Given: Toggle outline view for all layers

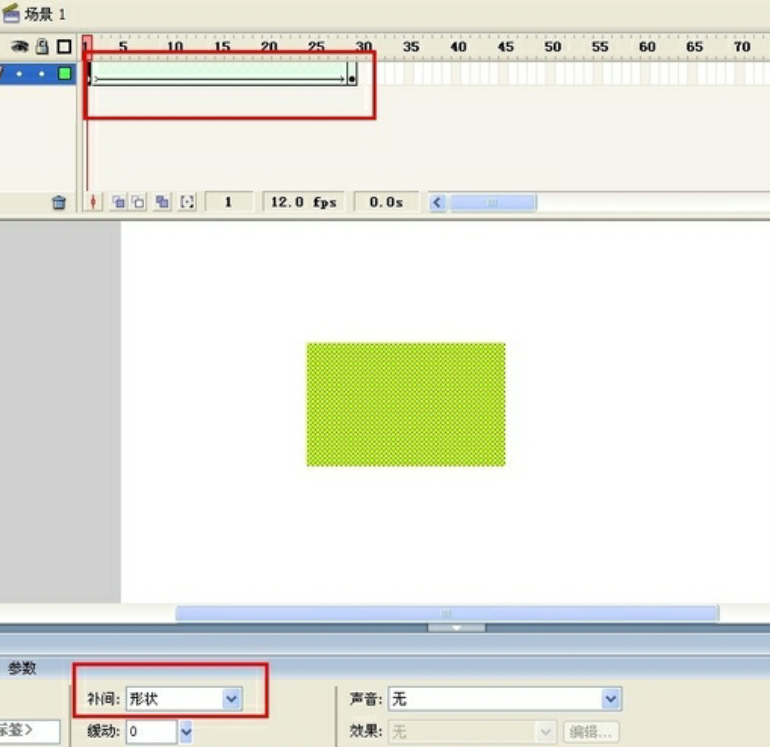Looking at the screenshot, I should pos(64,46).
